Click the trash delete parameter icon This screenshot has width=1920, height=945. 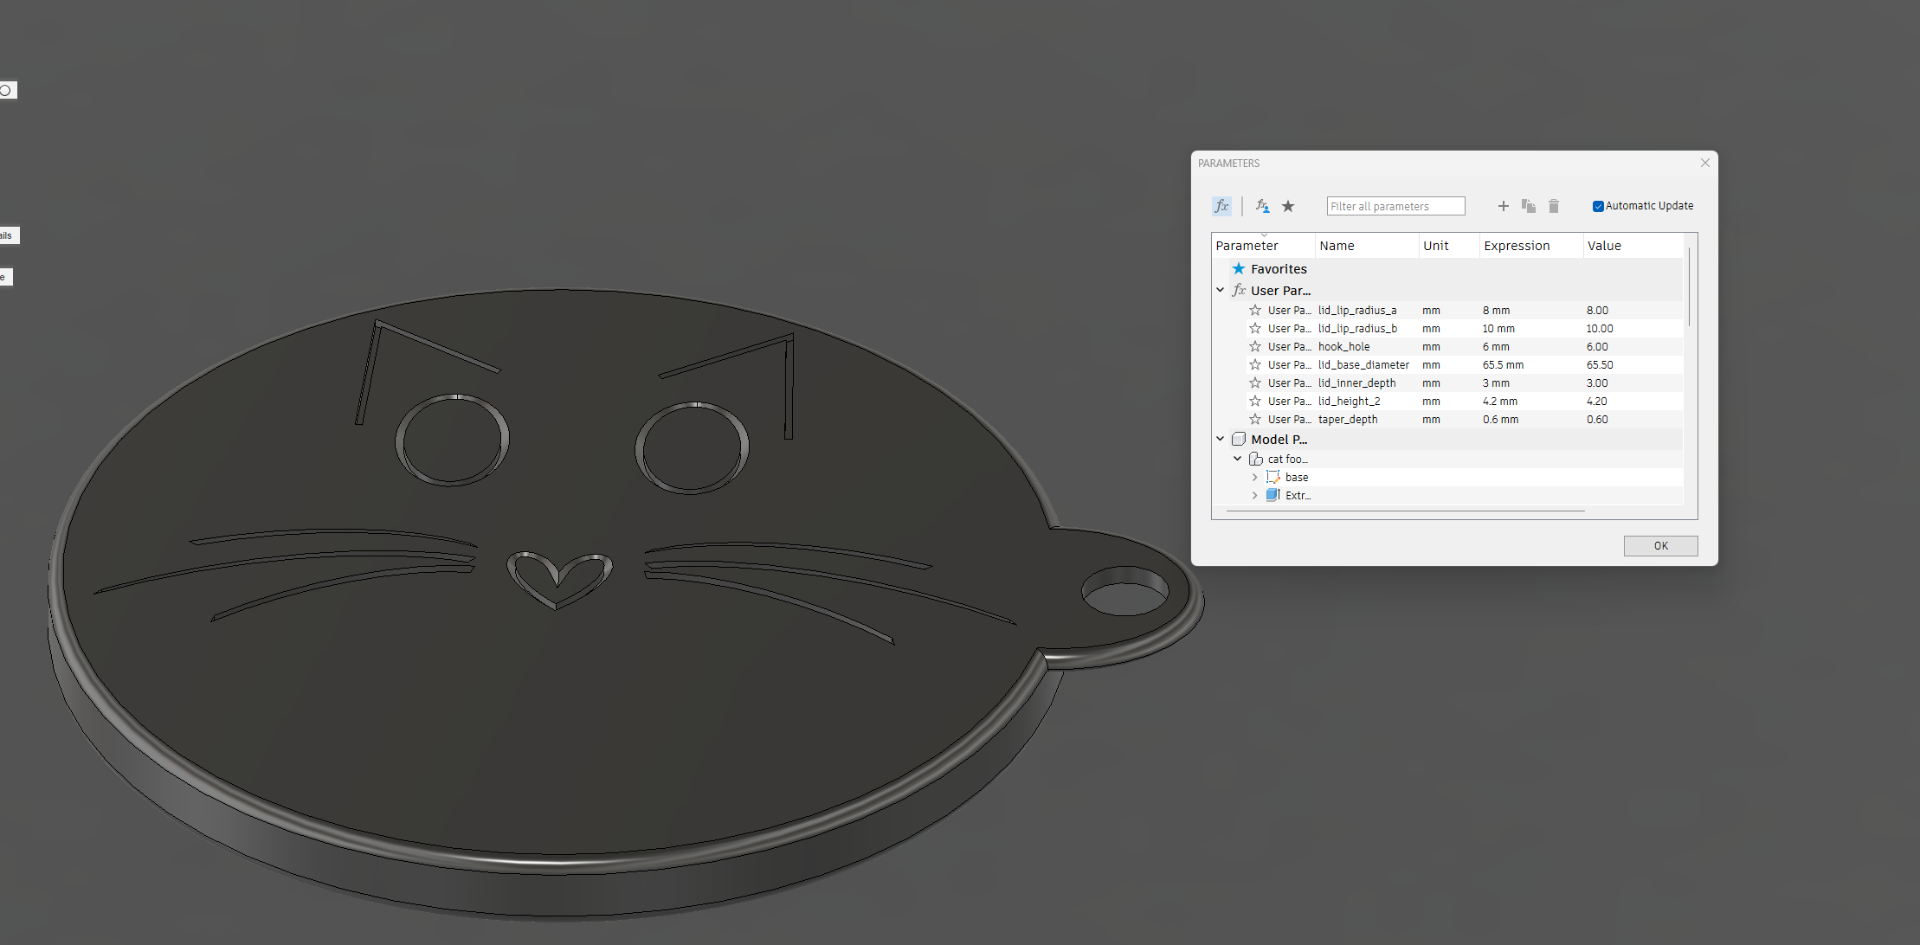(x=1553, y=206)
